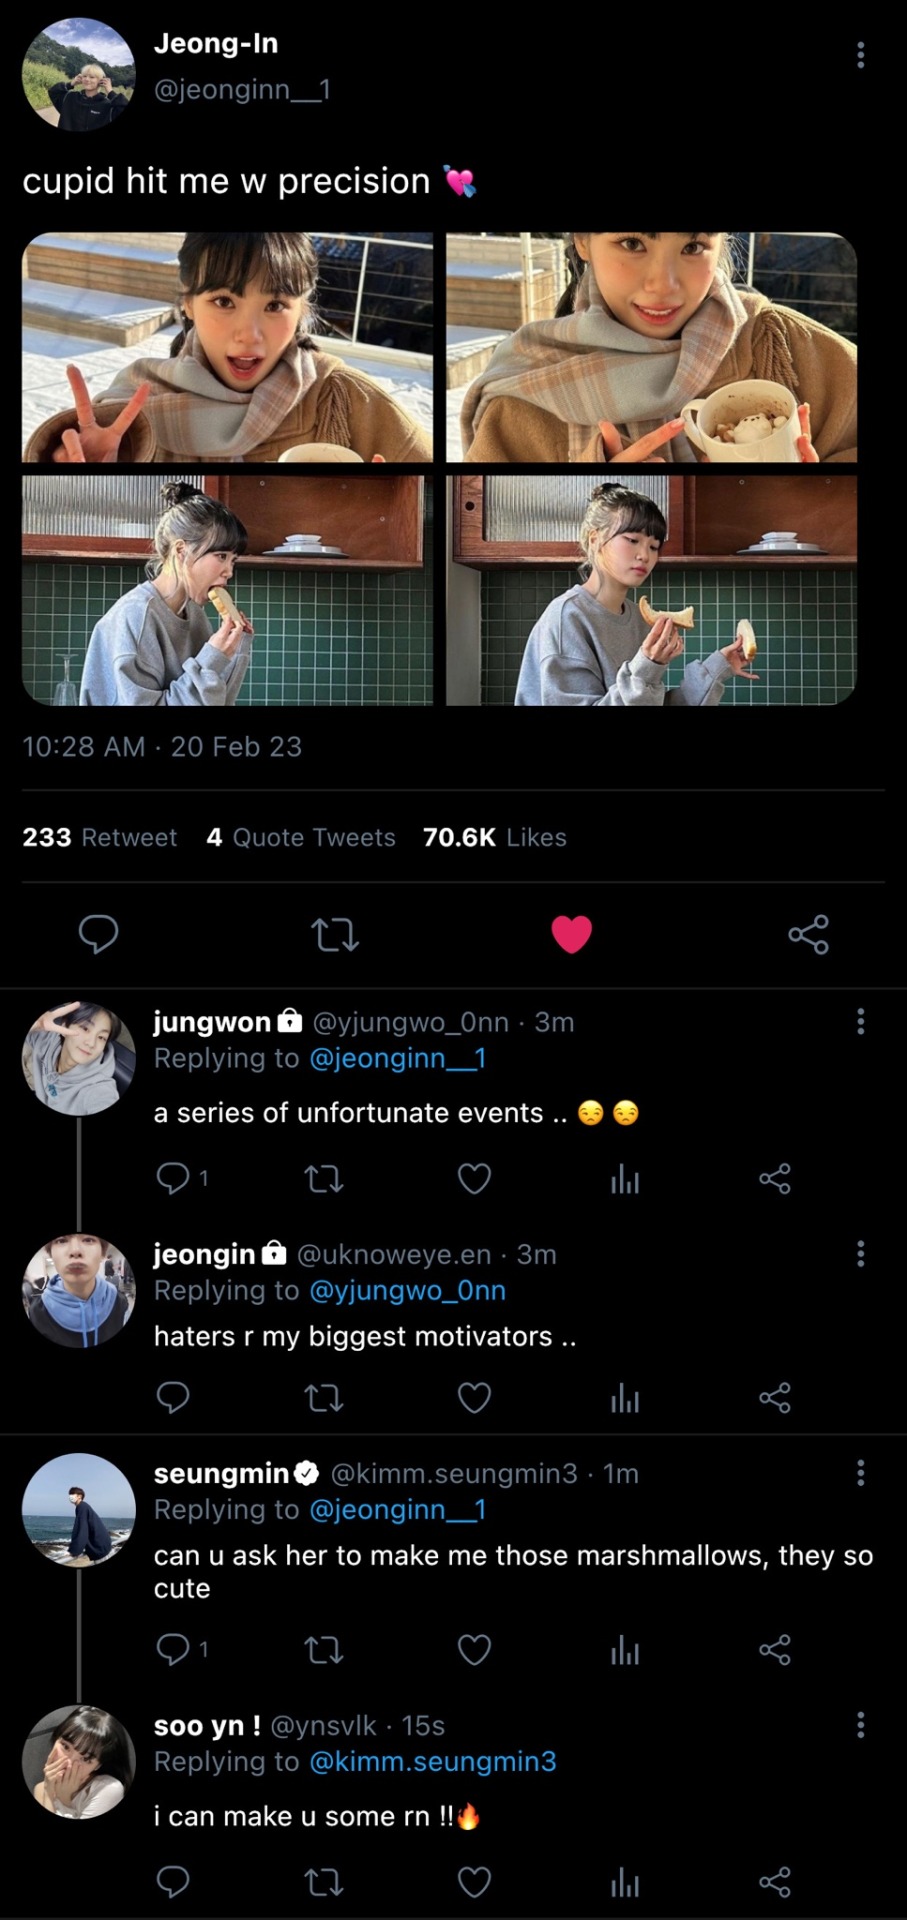Open the 4 Quote Tweets list
The height and width of the screenshot is (1920, 907).
tap(301, 837)
